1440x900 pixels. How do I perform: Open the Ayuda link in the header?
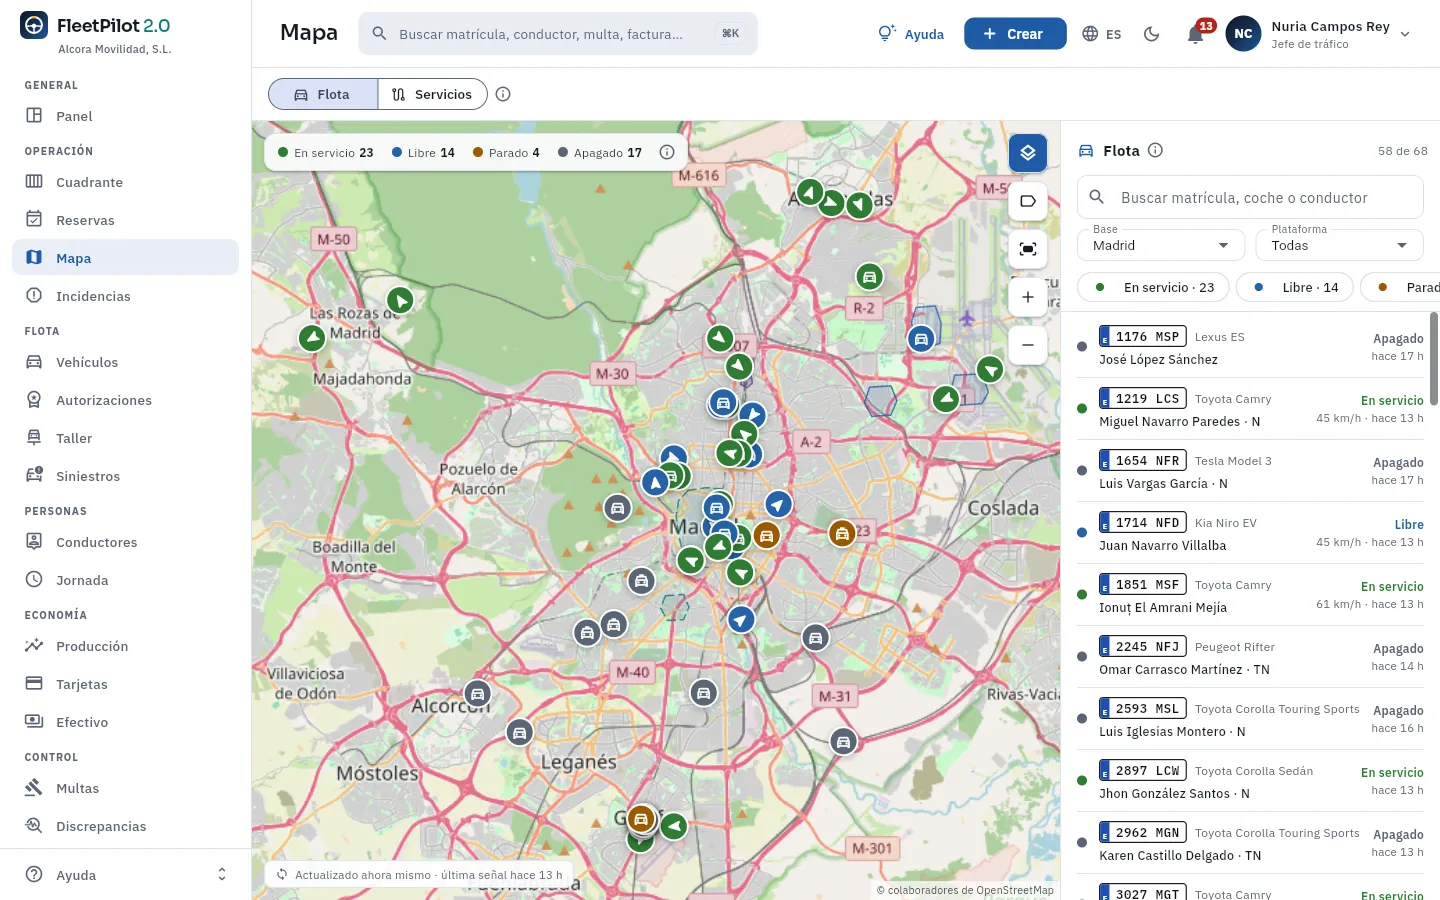(x=911, y=34)
